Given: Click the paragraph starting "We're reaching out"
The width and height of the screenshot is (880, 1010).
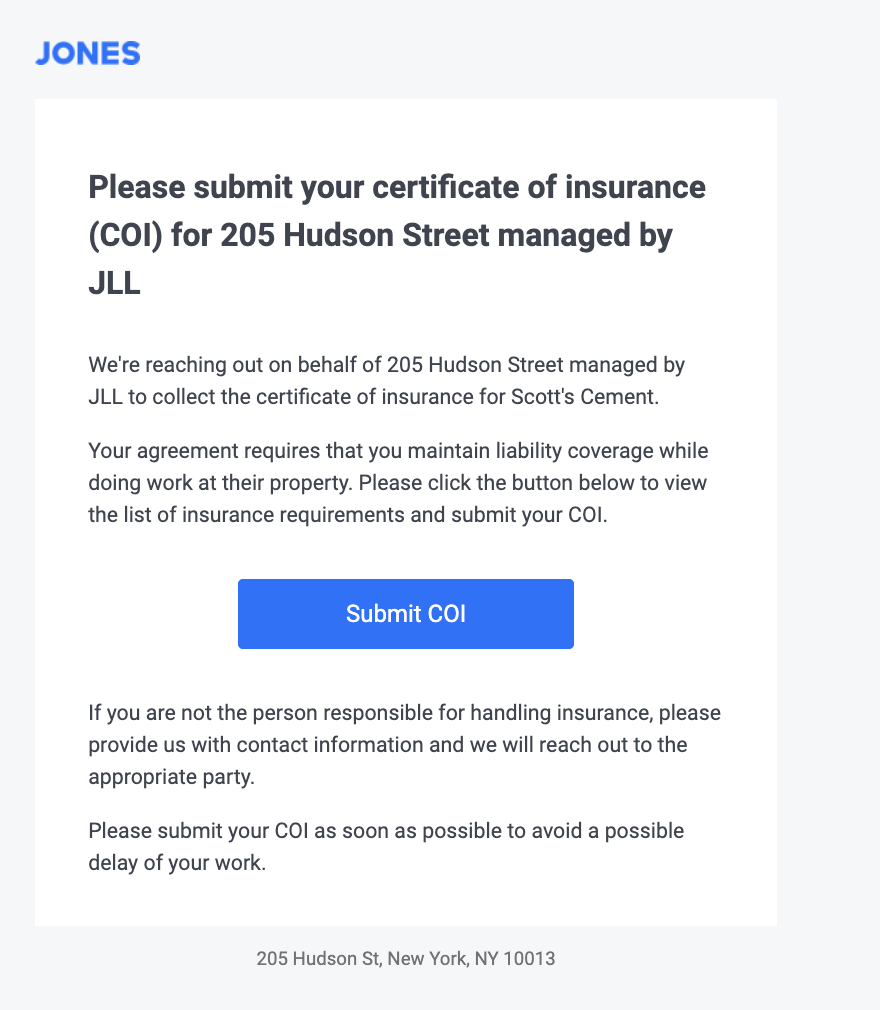Looking at the screenshot, I should pyautogui.click(x=387, y=381).
